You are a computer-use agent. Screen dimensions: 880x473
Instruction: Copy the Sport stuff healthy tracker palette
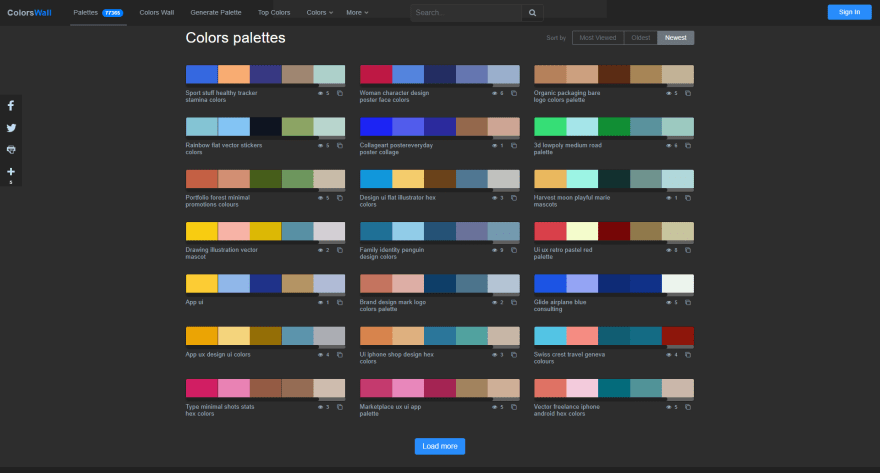coord(340,93)
